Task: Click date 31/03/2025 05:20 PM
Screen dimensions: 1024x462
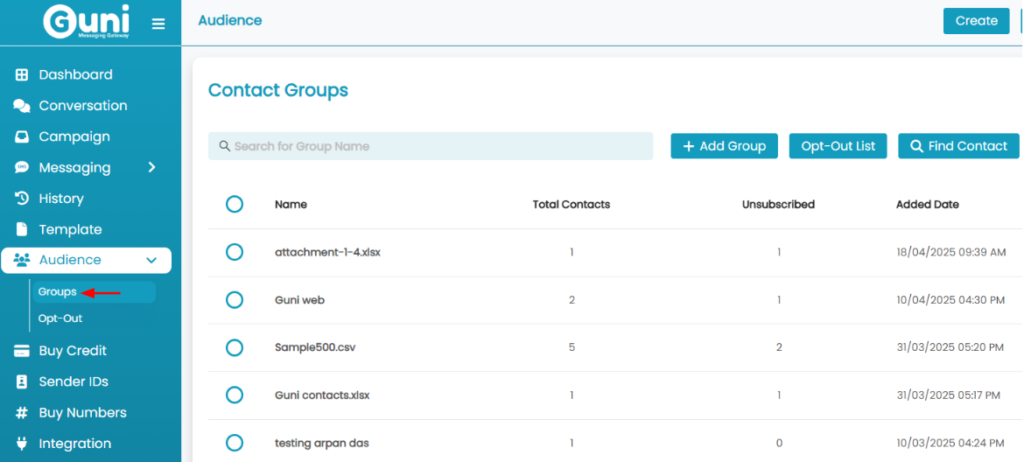Action: tap(950, 348)
